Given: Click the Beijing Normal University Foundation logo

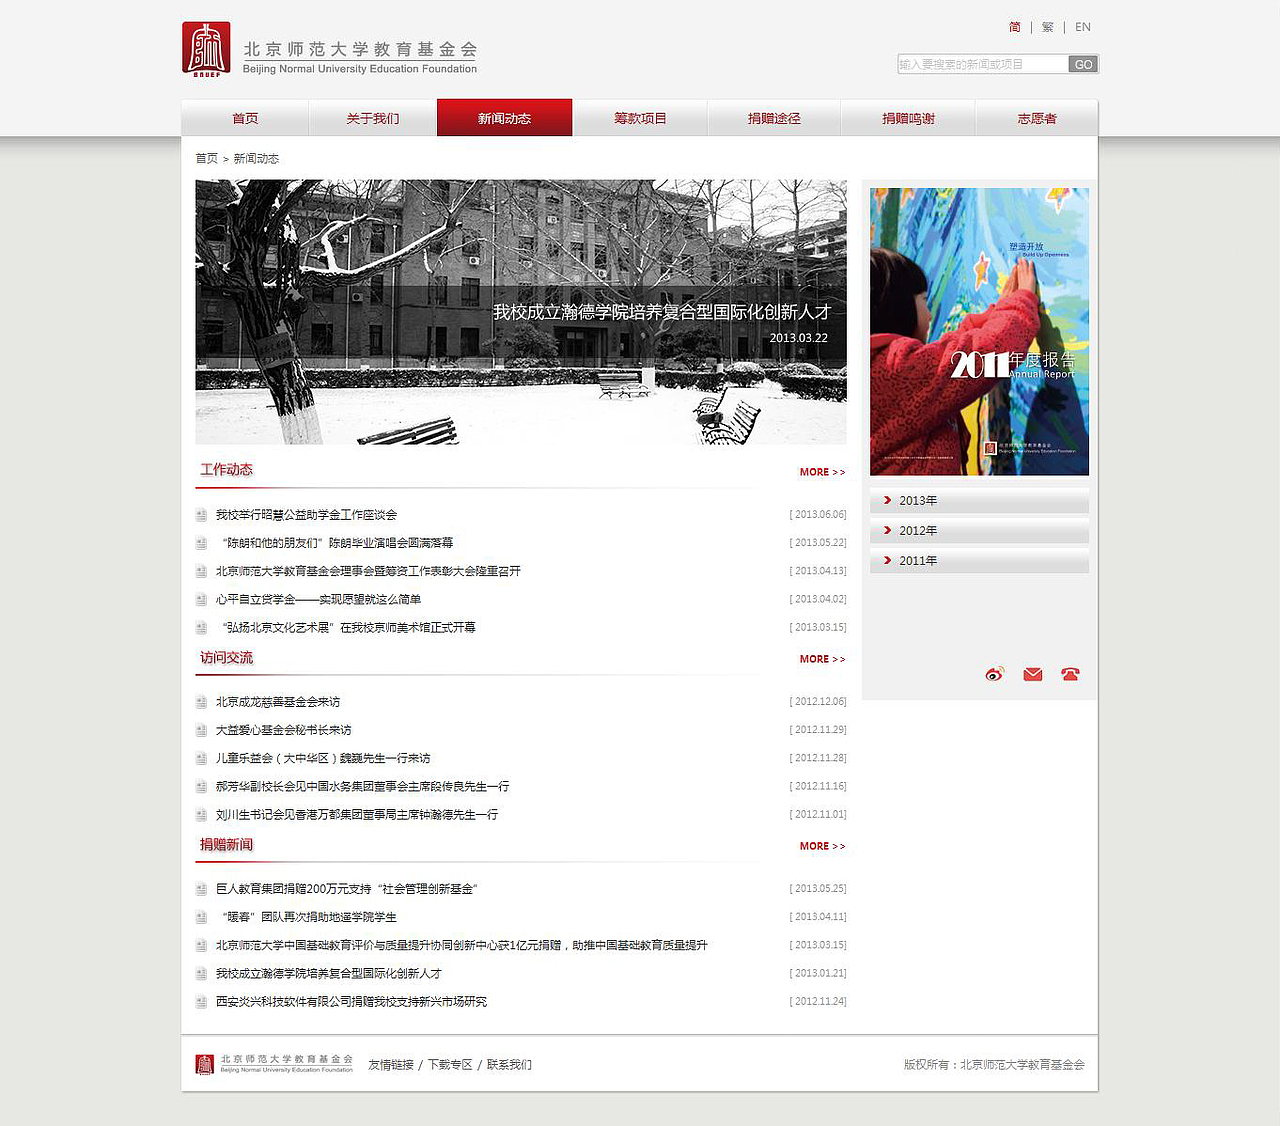Looking at the screenshot, I should (330, 49).
